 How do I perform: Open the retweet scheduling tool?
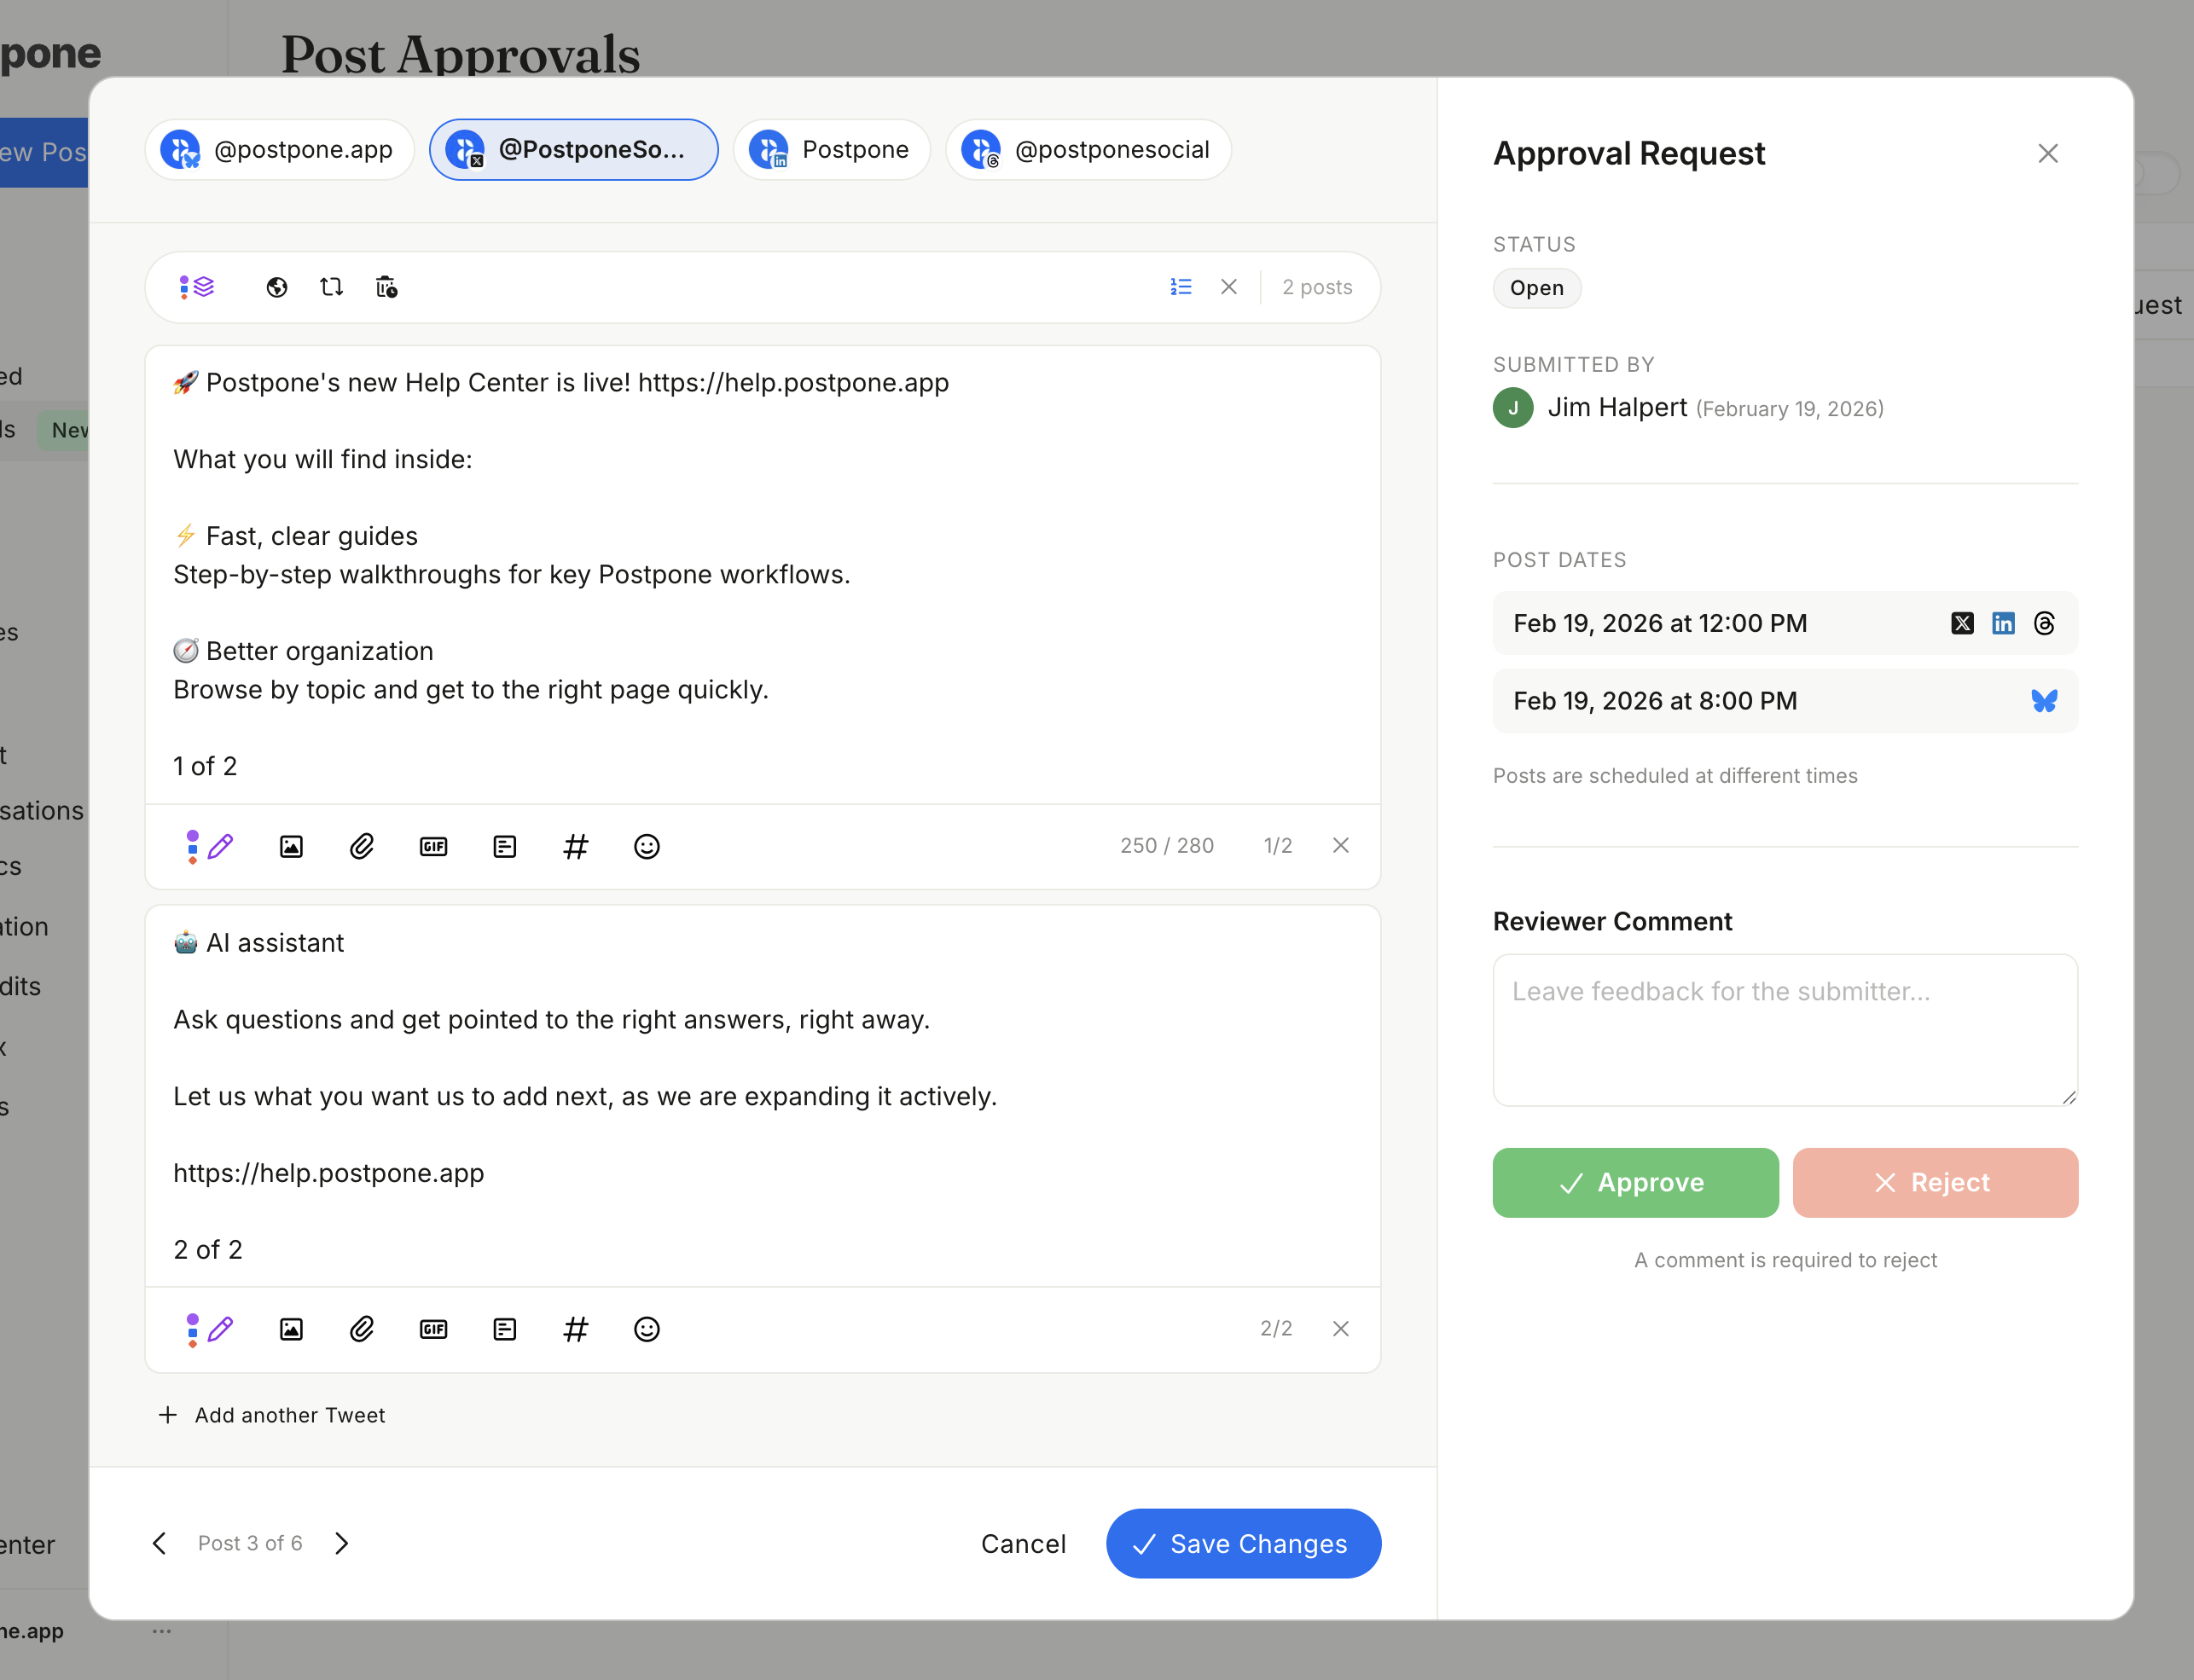pyautogui.click(x=331, y=287)
